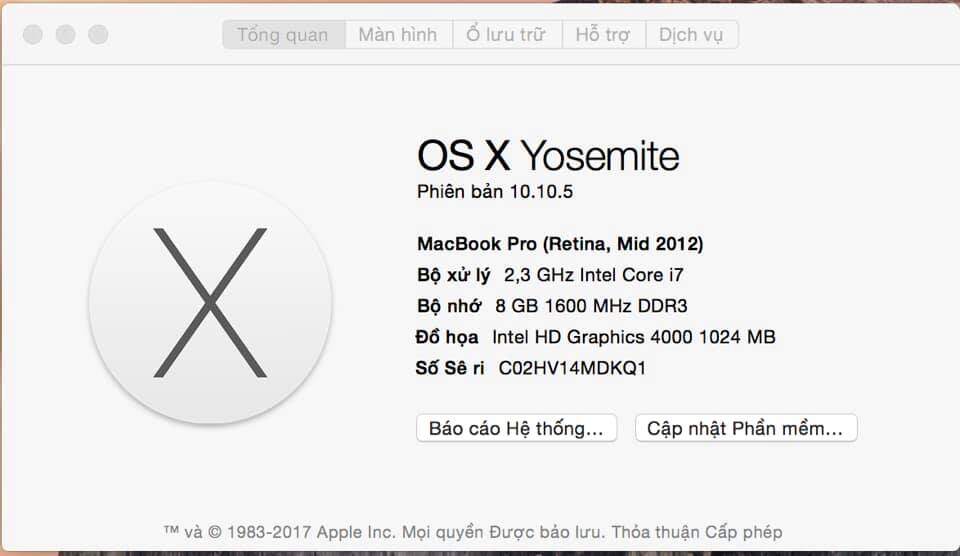Open the Màn hình tab
Screen dimensions: 960x556
pyautogui.click(x=398, y=35)
